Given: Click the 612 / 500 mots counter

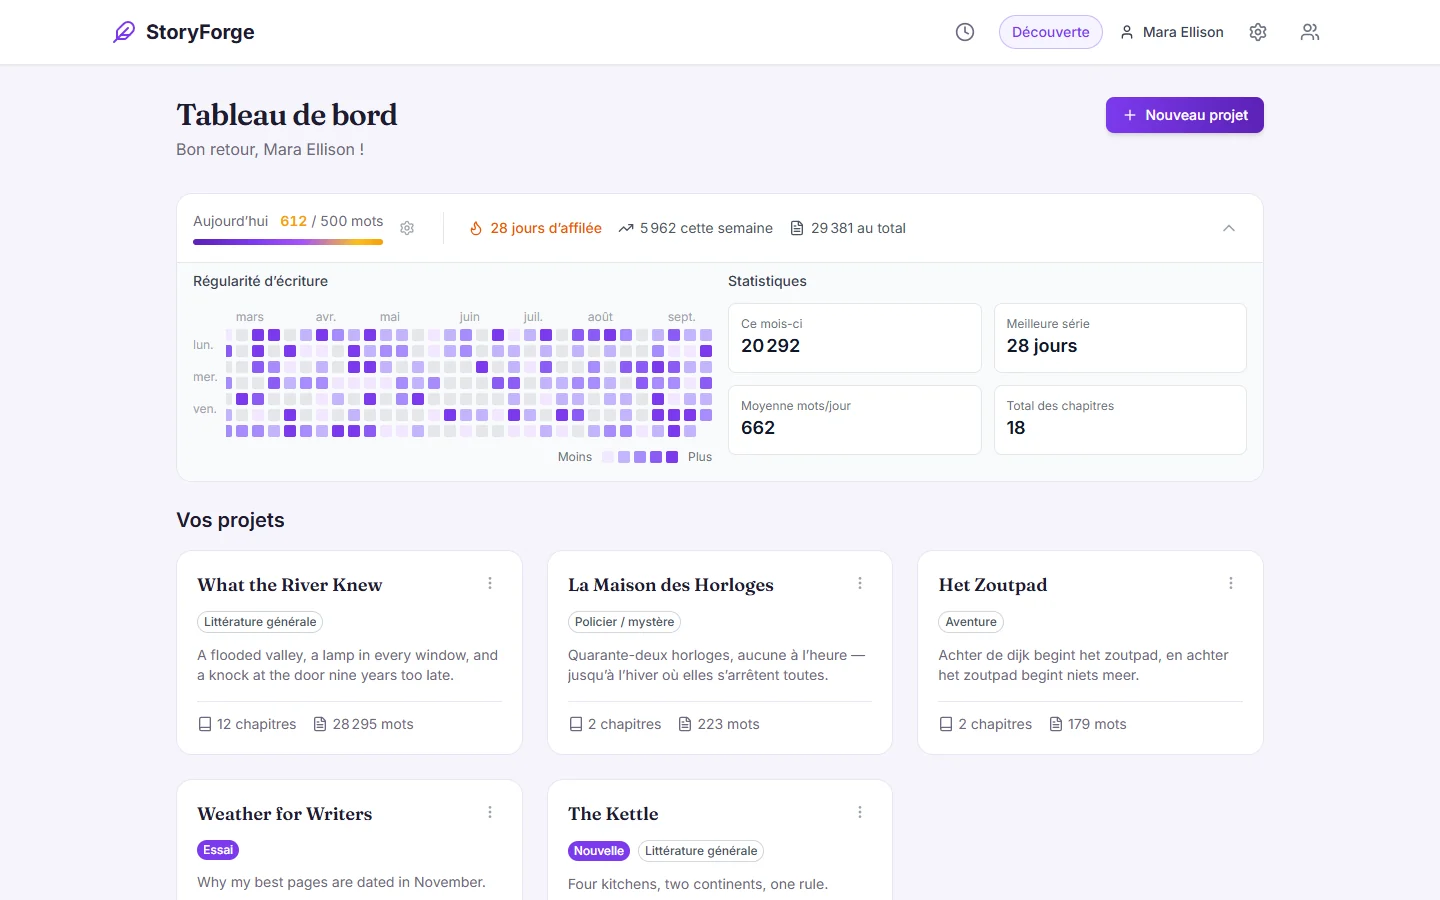Looking at the screenshot, I should tap(331, 221).
